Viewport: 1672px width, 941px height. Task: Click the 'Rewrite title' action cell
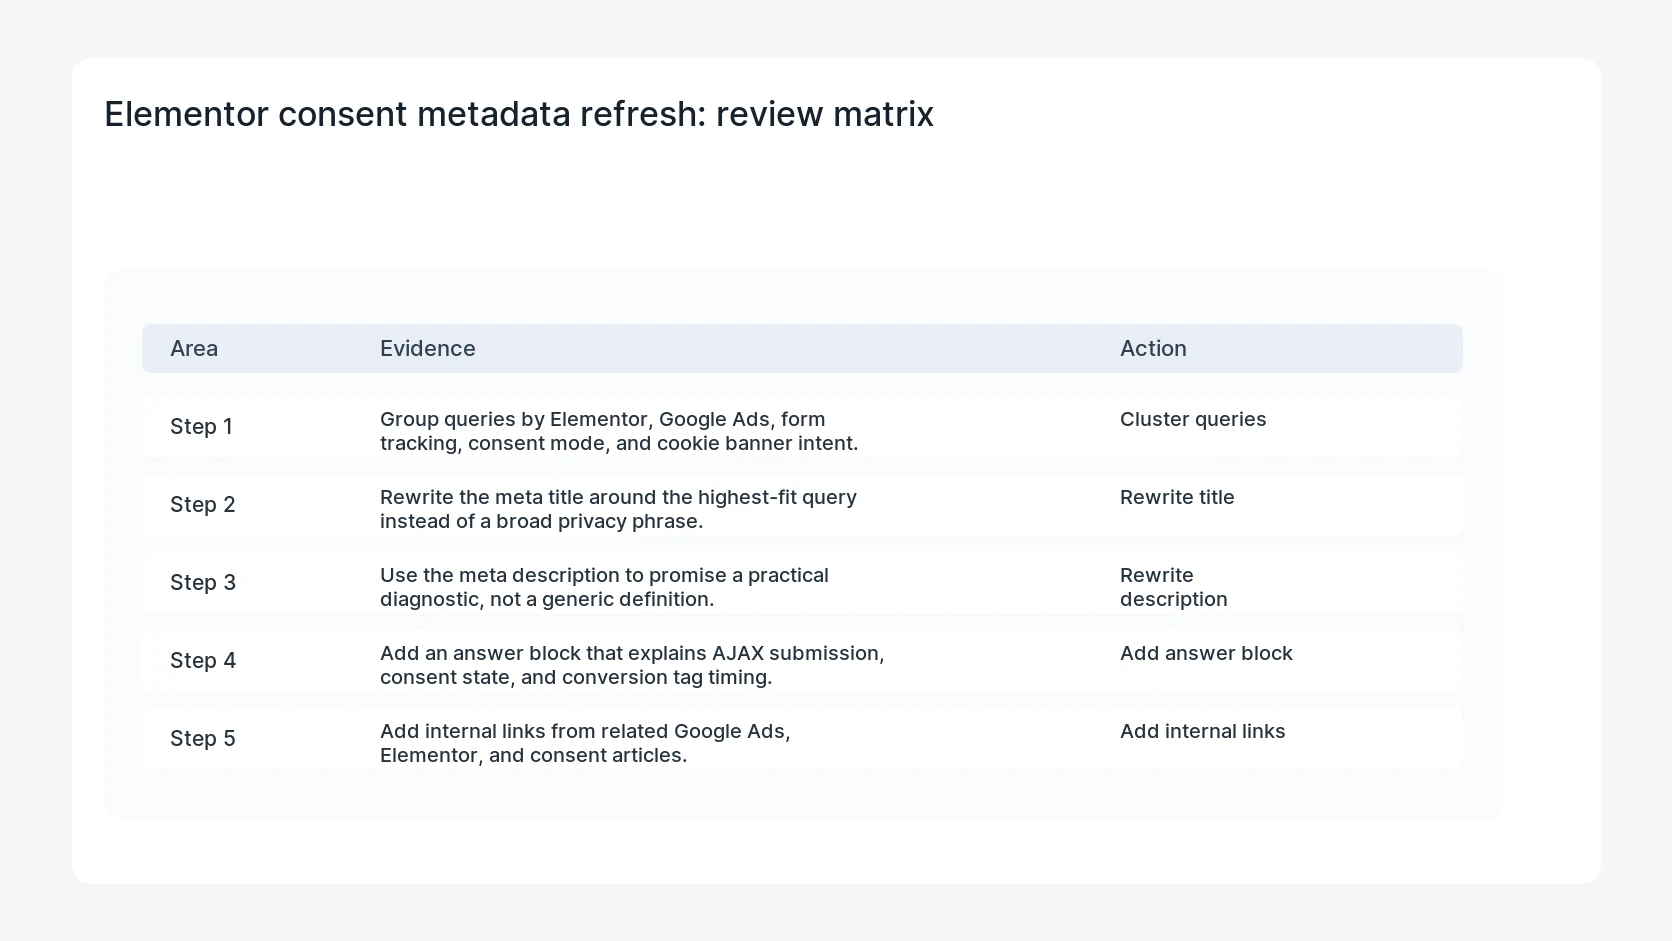click(1177, 497)
